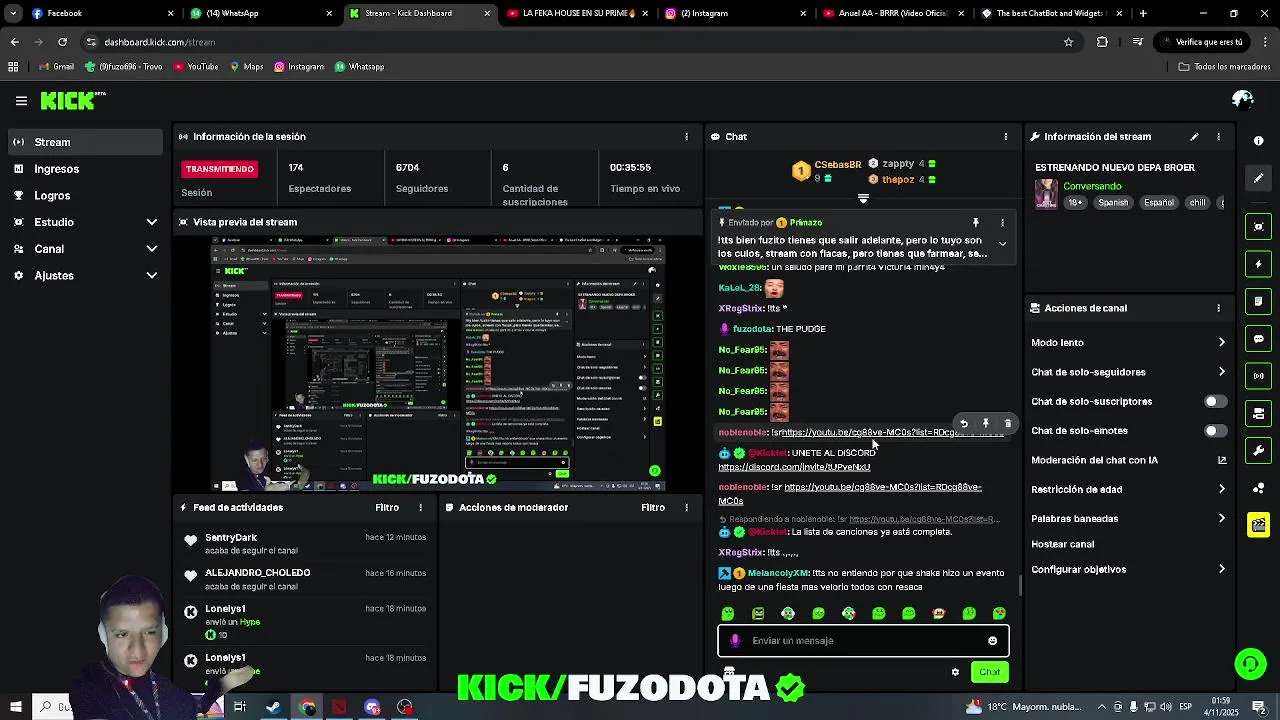Switch to the Instagram browser tab

point(733,13)
